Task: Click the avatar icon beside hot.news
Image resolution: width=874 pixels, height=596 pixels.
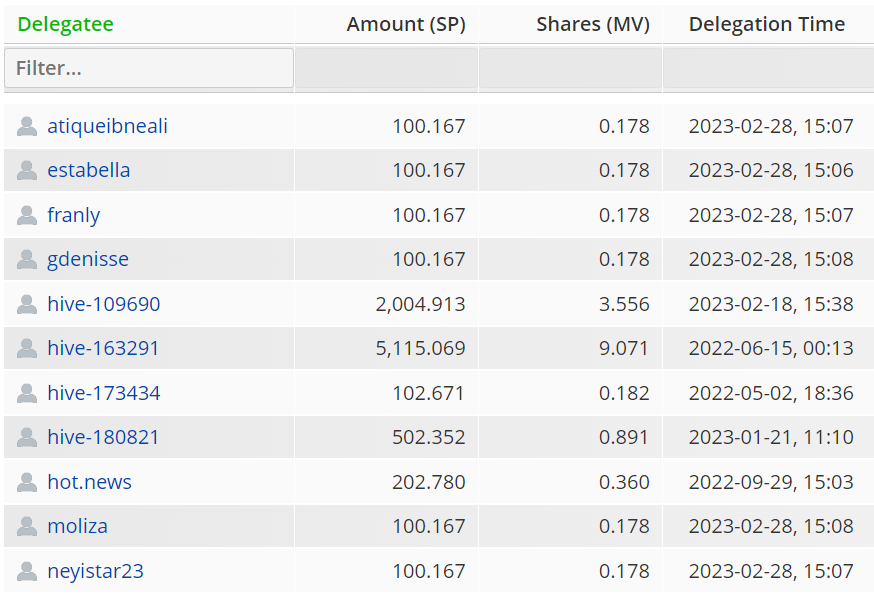Action: point(27,482)
